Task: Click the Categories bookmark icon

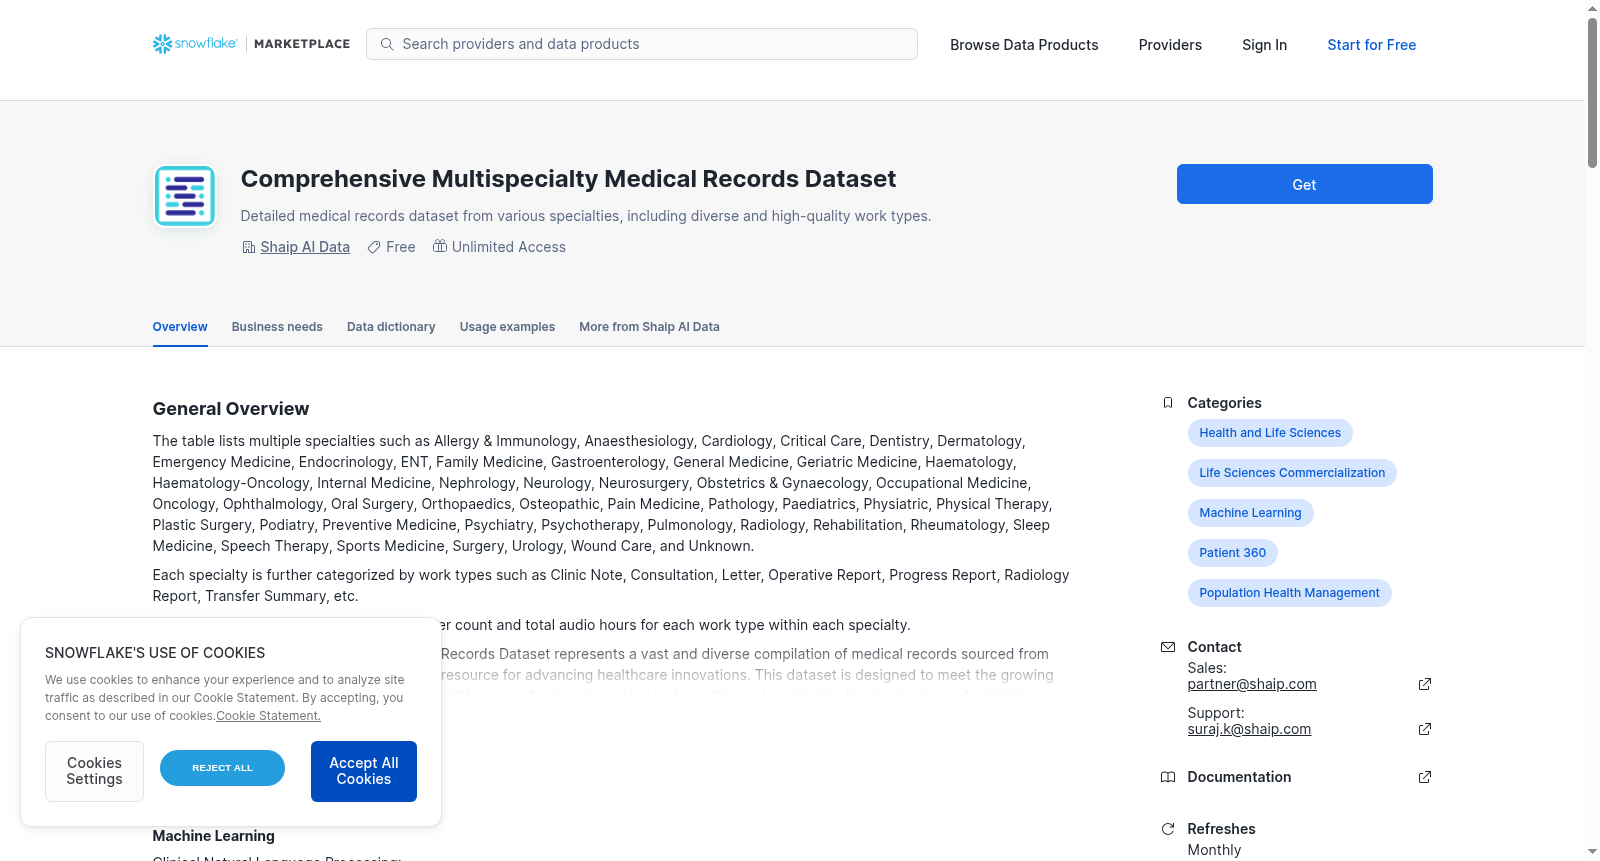Action: (1168, 403)
